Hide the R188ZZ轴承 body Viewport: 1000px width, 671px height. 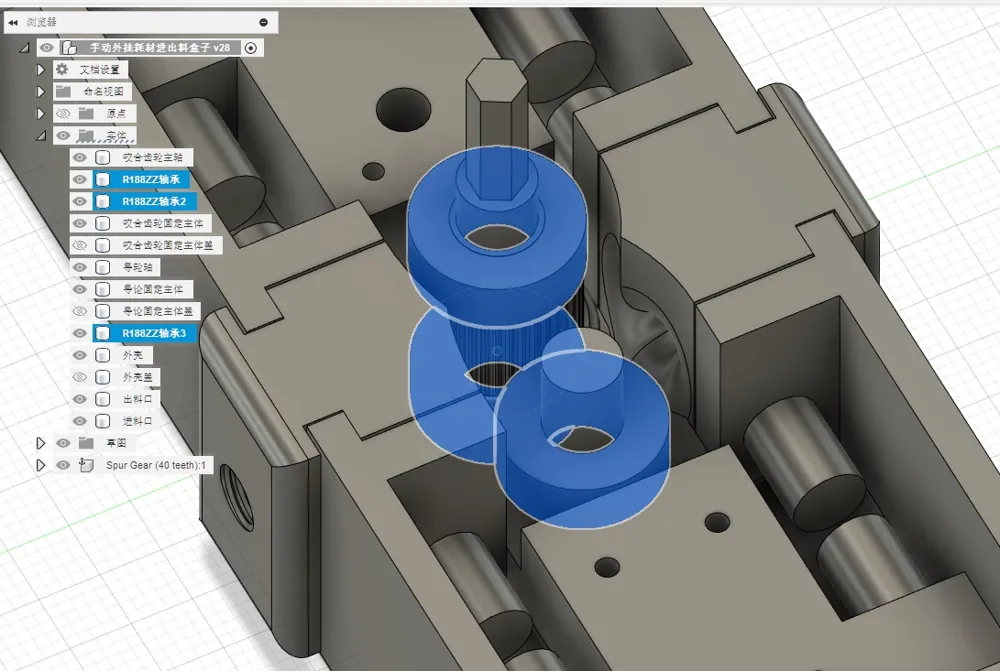(79, 179)
